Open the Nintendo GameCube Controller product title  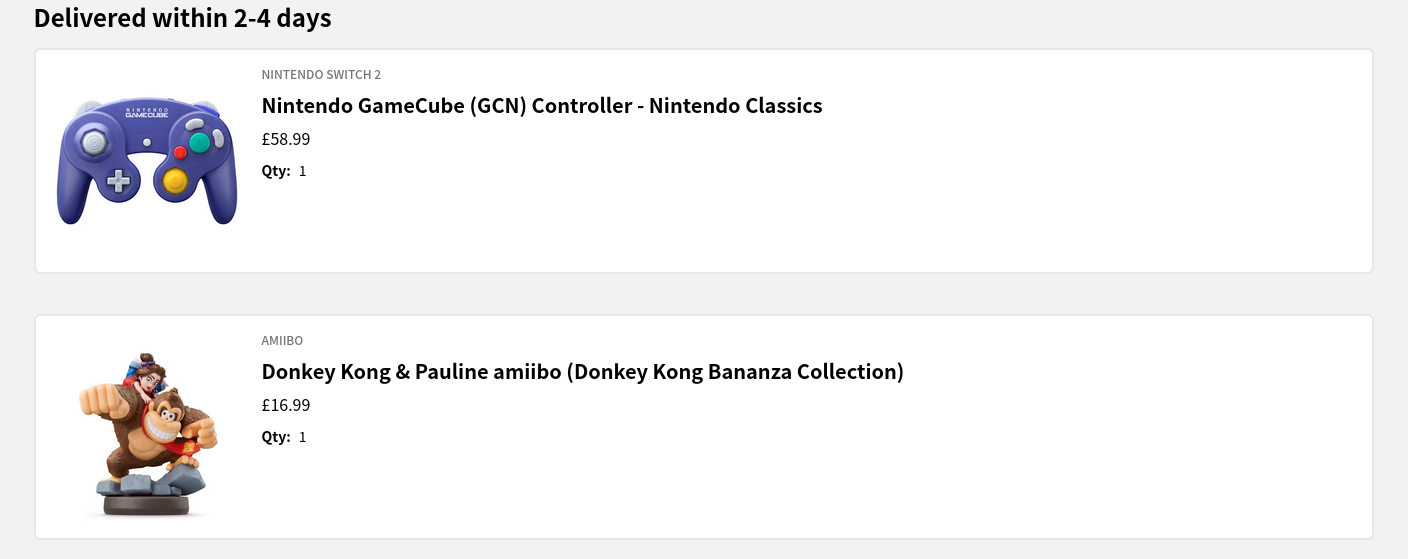(541, 106)
